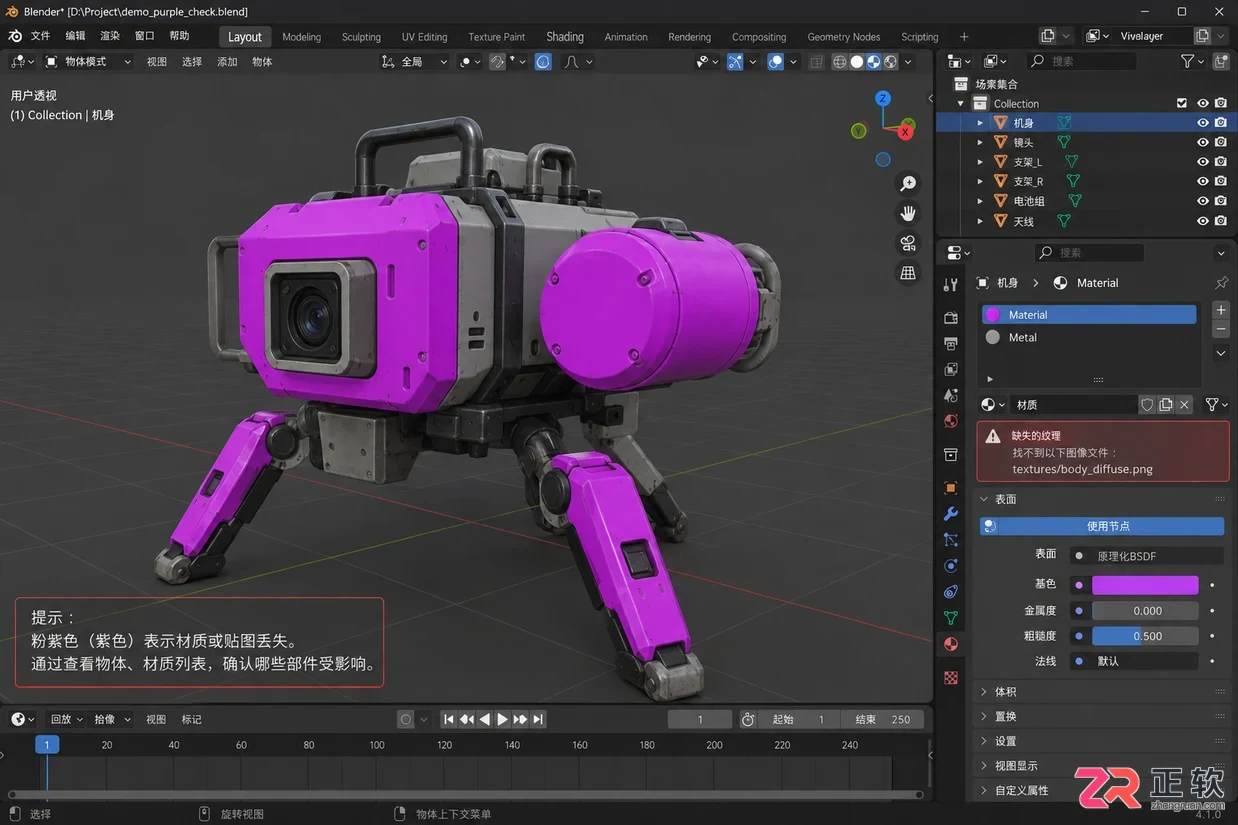Open the 回放 timeline menu

(66, 719)
